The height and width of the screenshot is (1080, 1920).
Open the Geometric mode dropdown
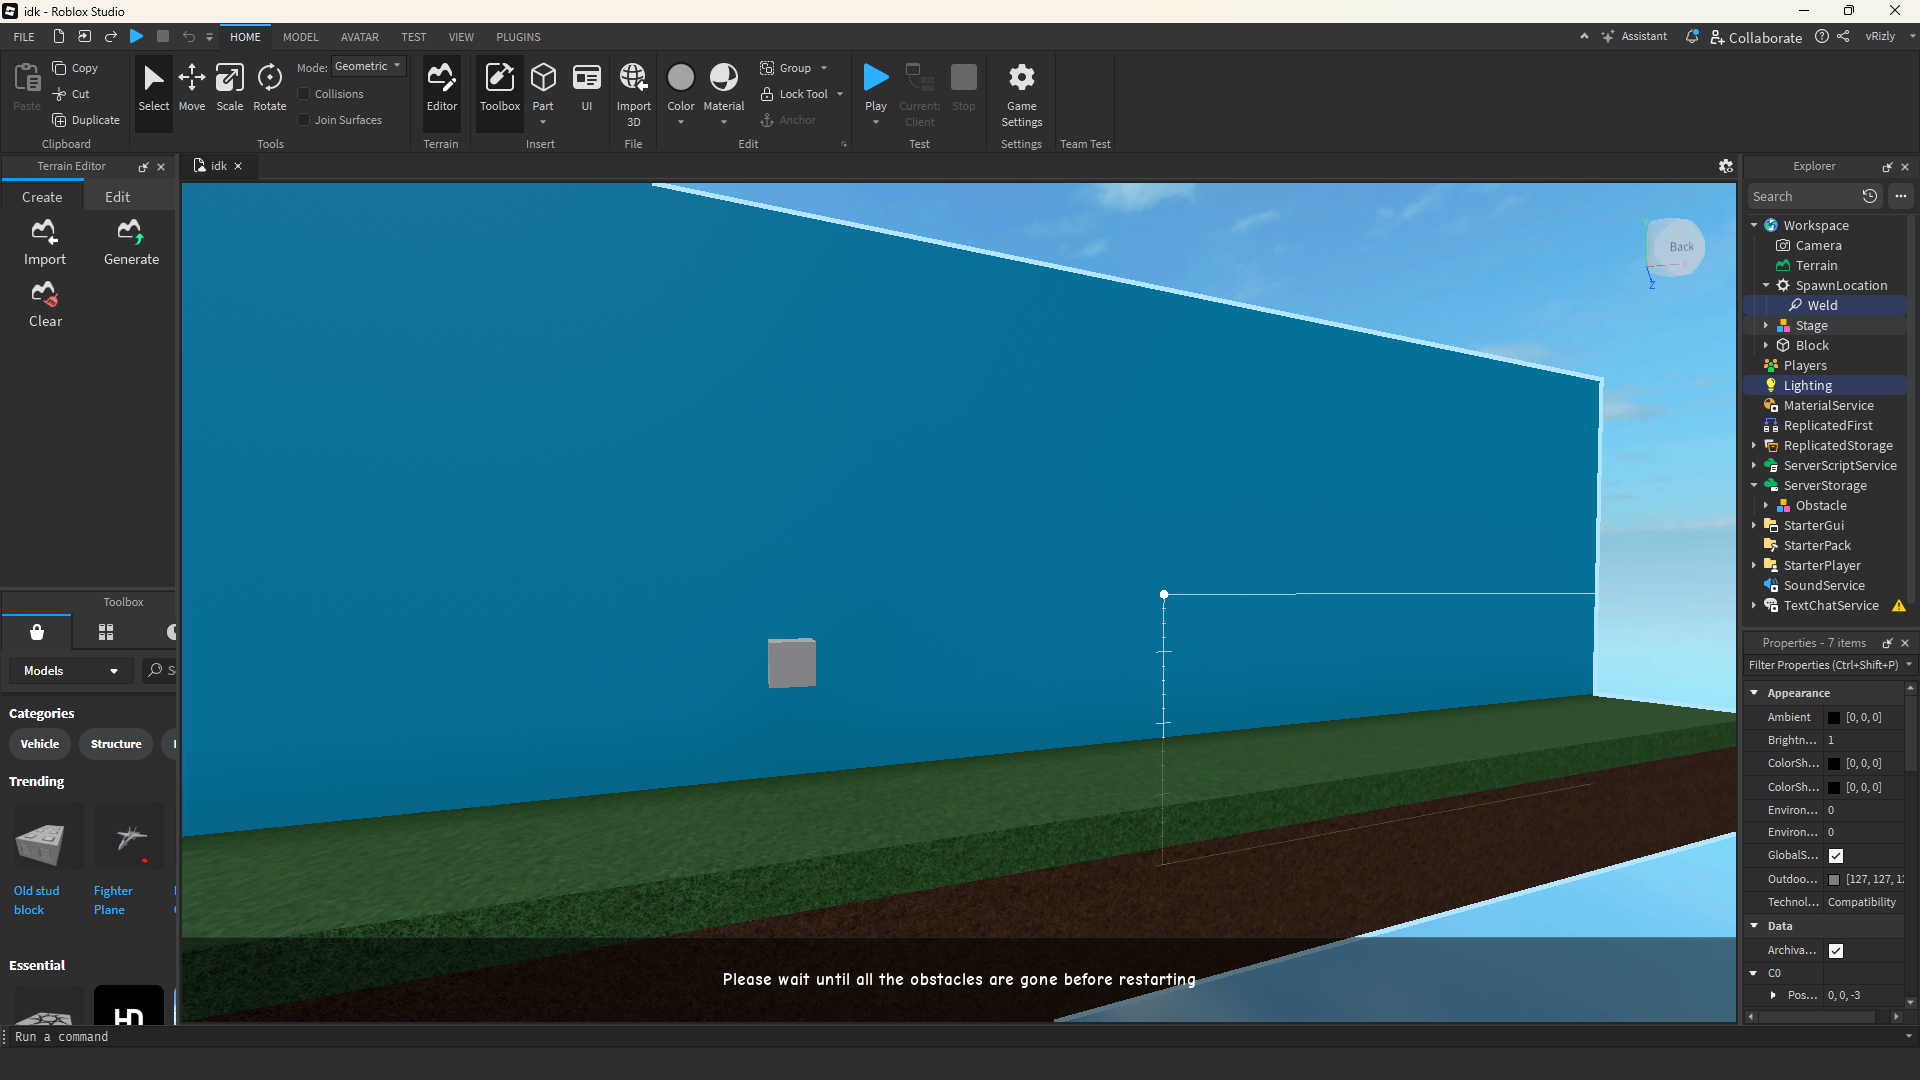(x=368, y=67)
